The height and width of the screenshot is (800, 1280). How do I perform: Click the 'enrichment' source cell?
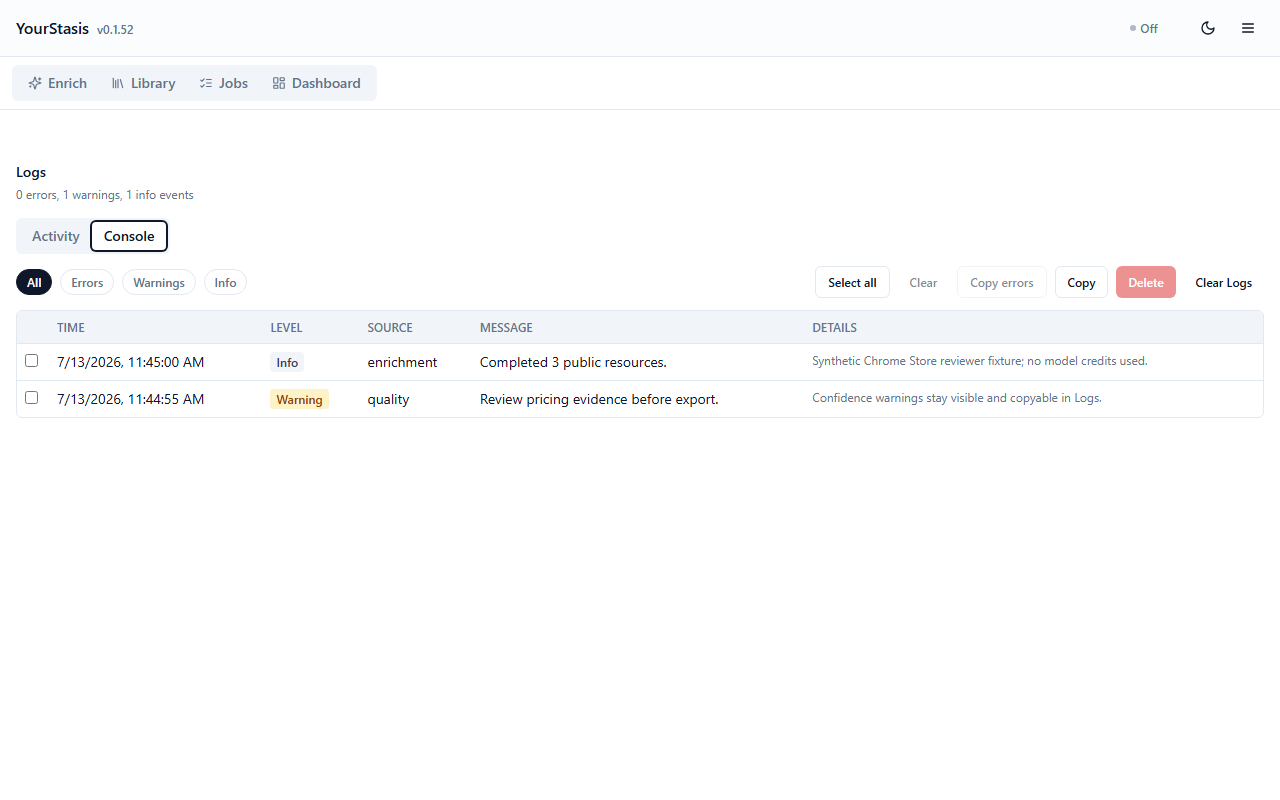pos(402,362)
